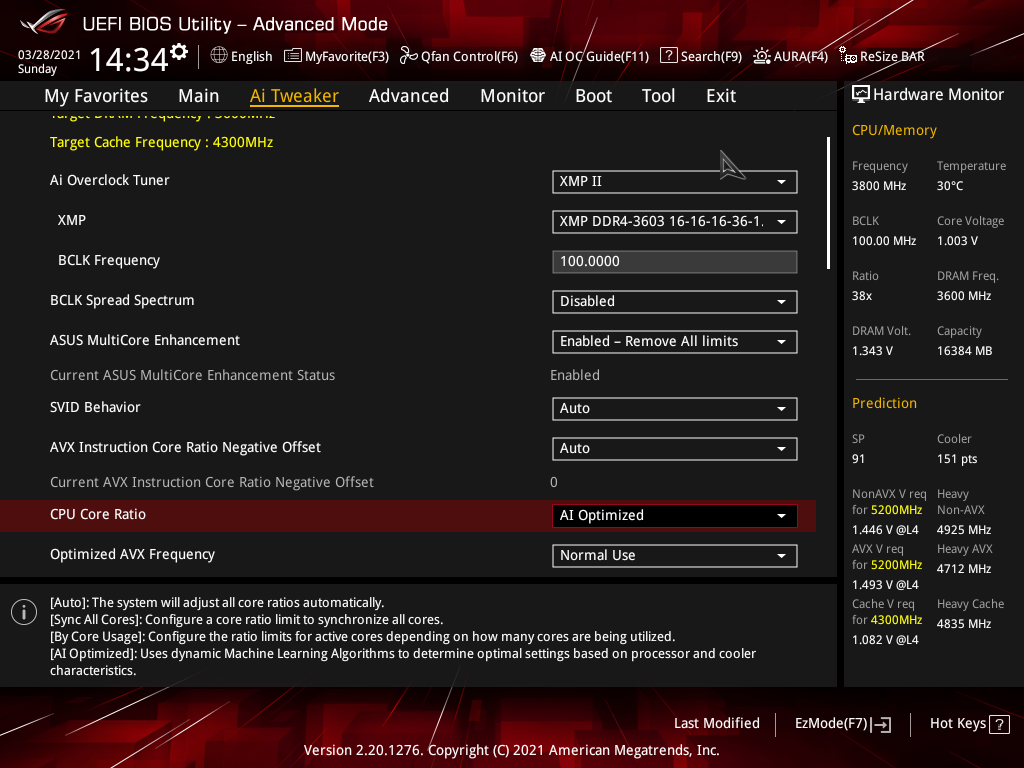Open MyFavorite(F3) shortcut
The height and width of the screenshot is (768, 1024).
336,56
